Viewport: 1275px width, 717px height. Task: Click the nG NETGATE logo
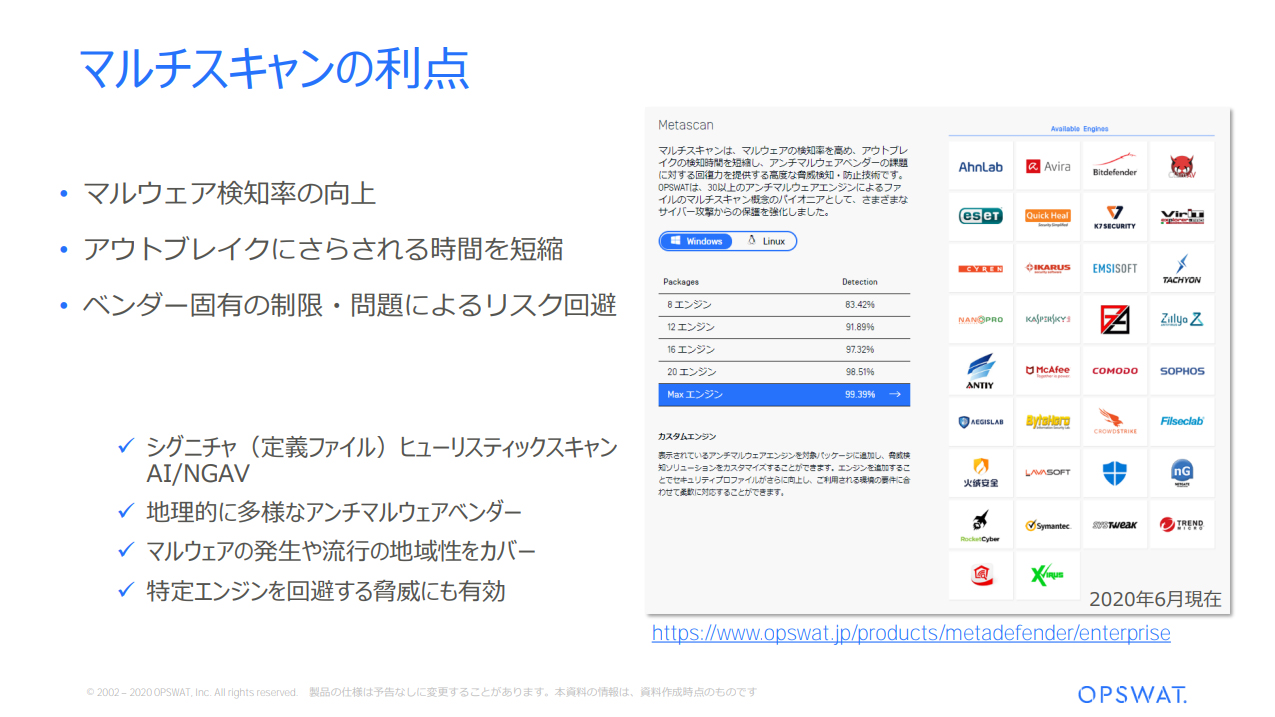1182,473
